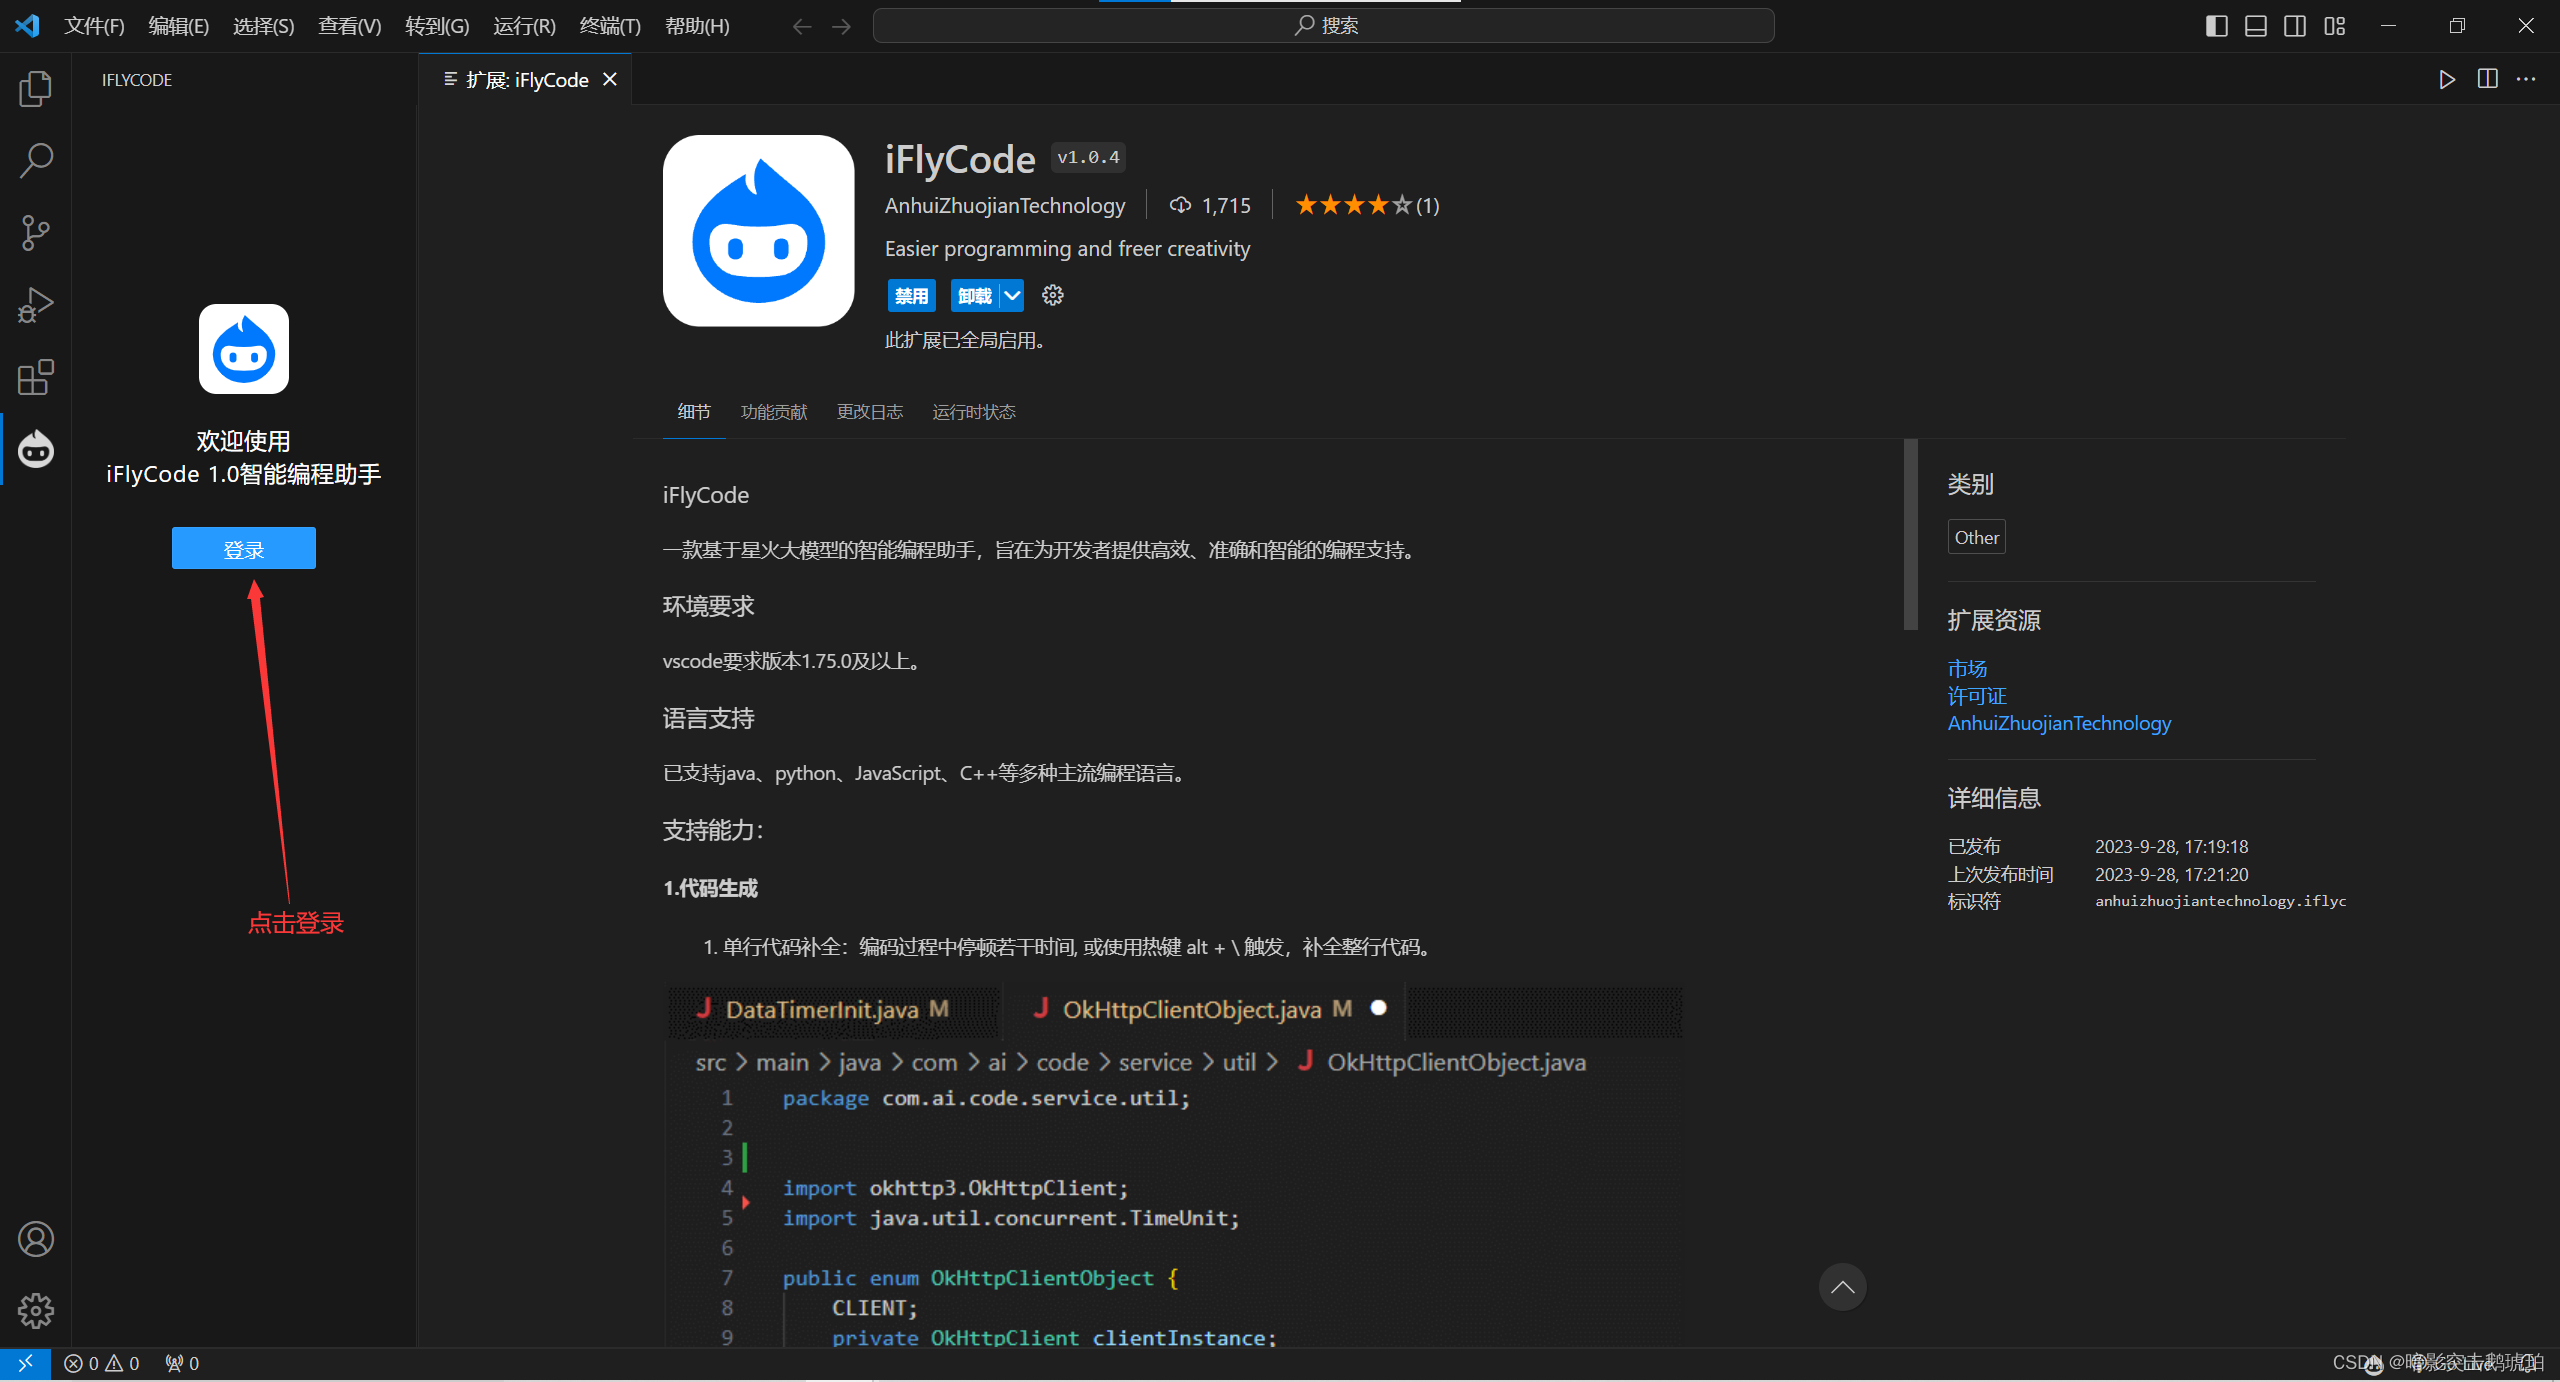The width and height of the screenshot is (2560, 1382).
Task: Open the 许可证 link
Action: pos(1976,696)
